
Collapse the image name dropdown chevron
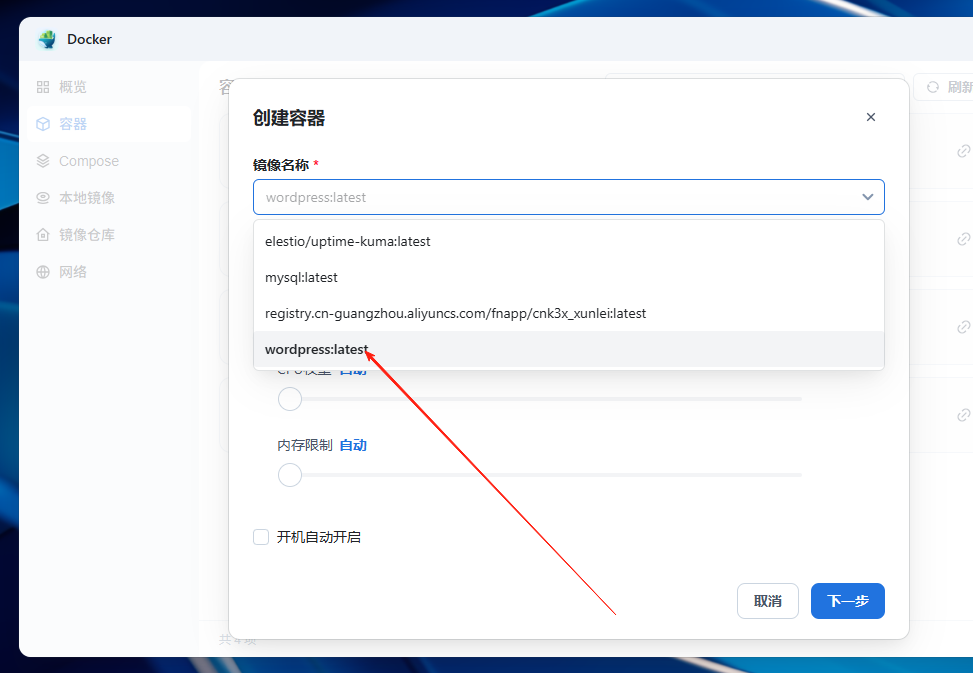point(868,197)
